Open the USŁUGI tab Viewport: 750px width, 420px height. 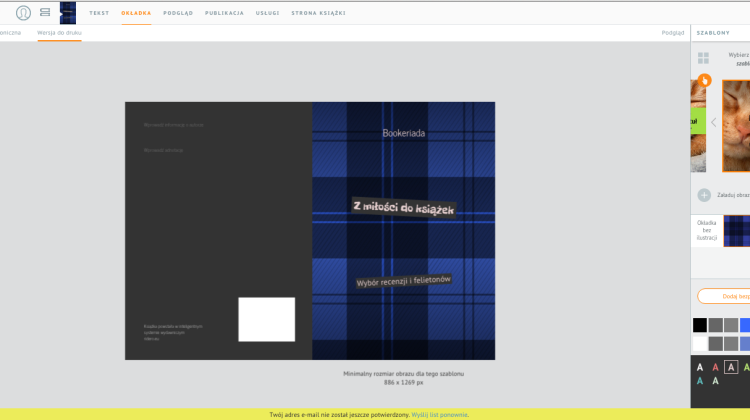pos(267,13)
